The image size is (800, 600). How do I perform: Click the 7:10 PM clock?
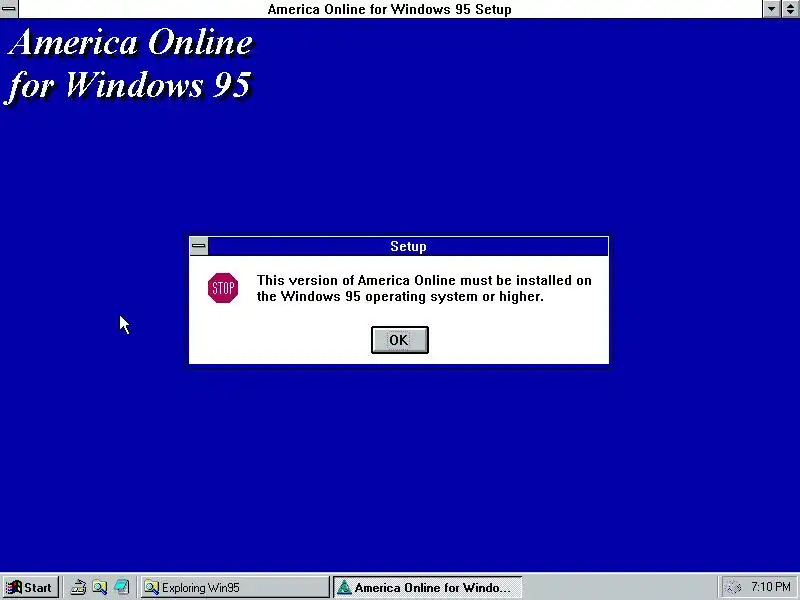click(770, 587)
